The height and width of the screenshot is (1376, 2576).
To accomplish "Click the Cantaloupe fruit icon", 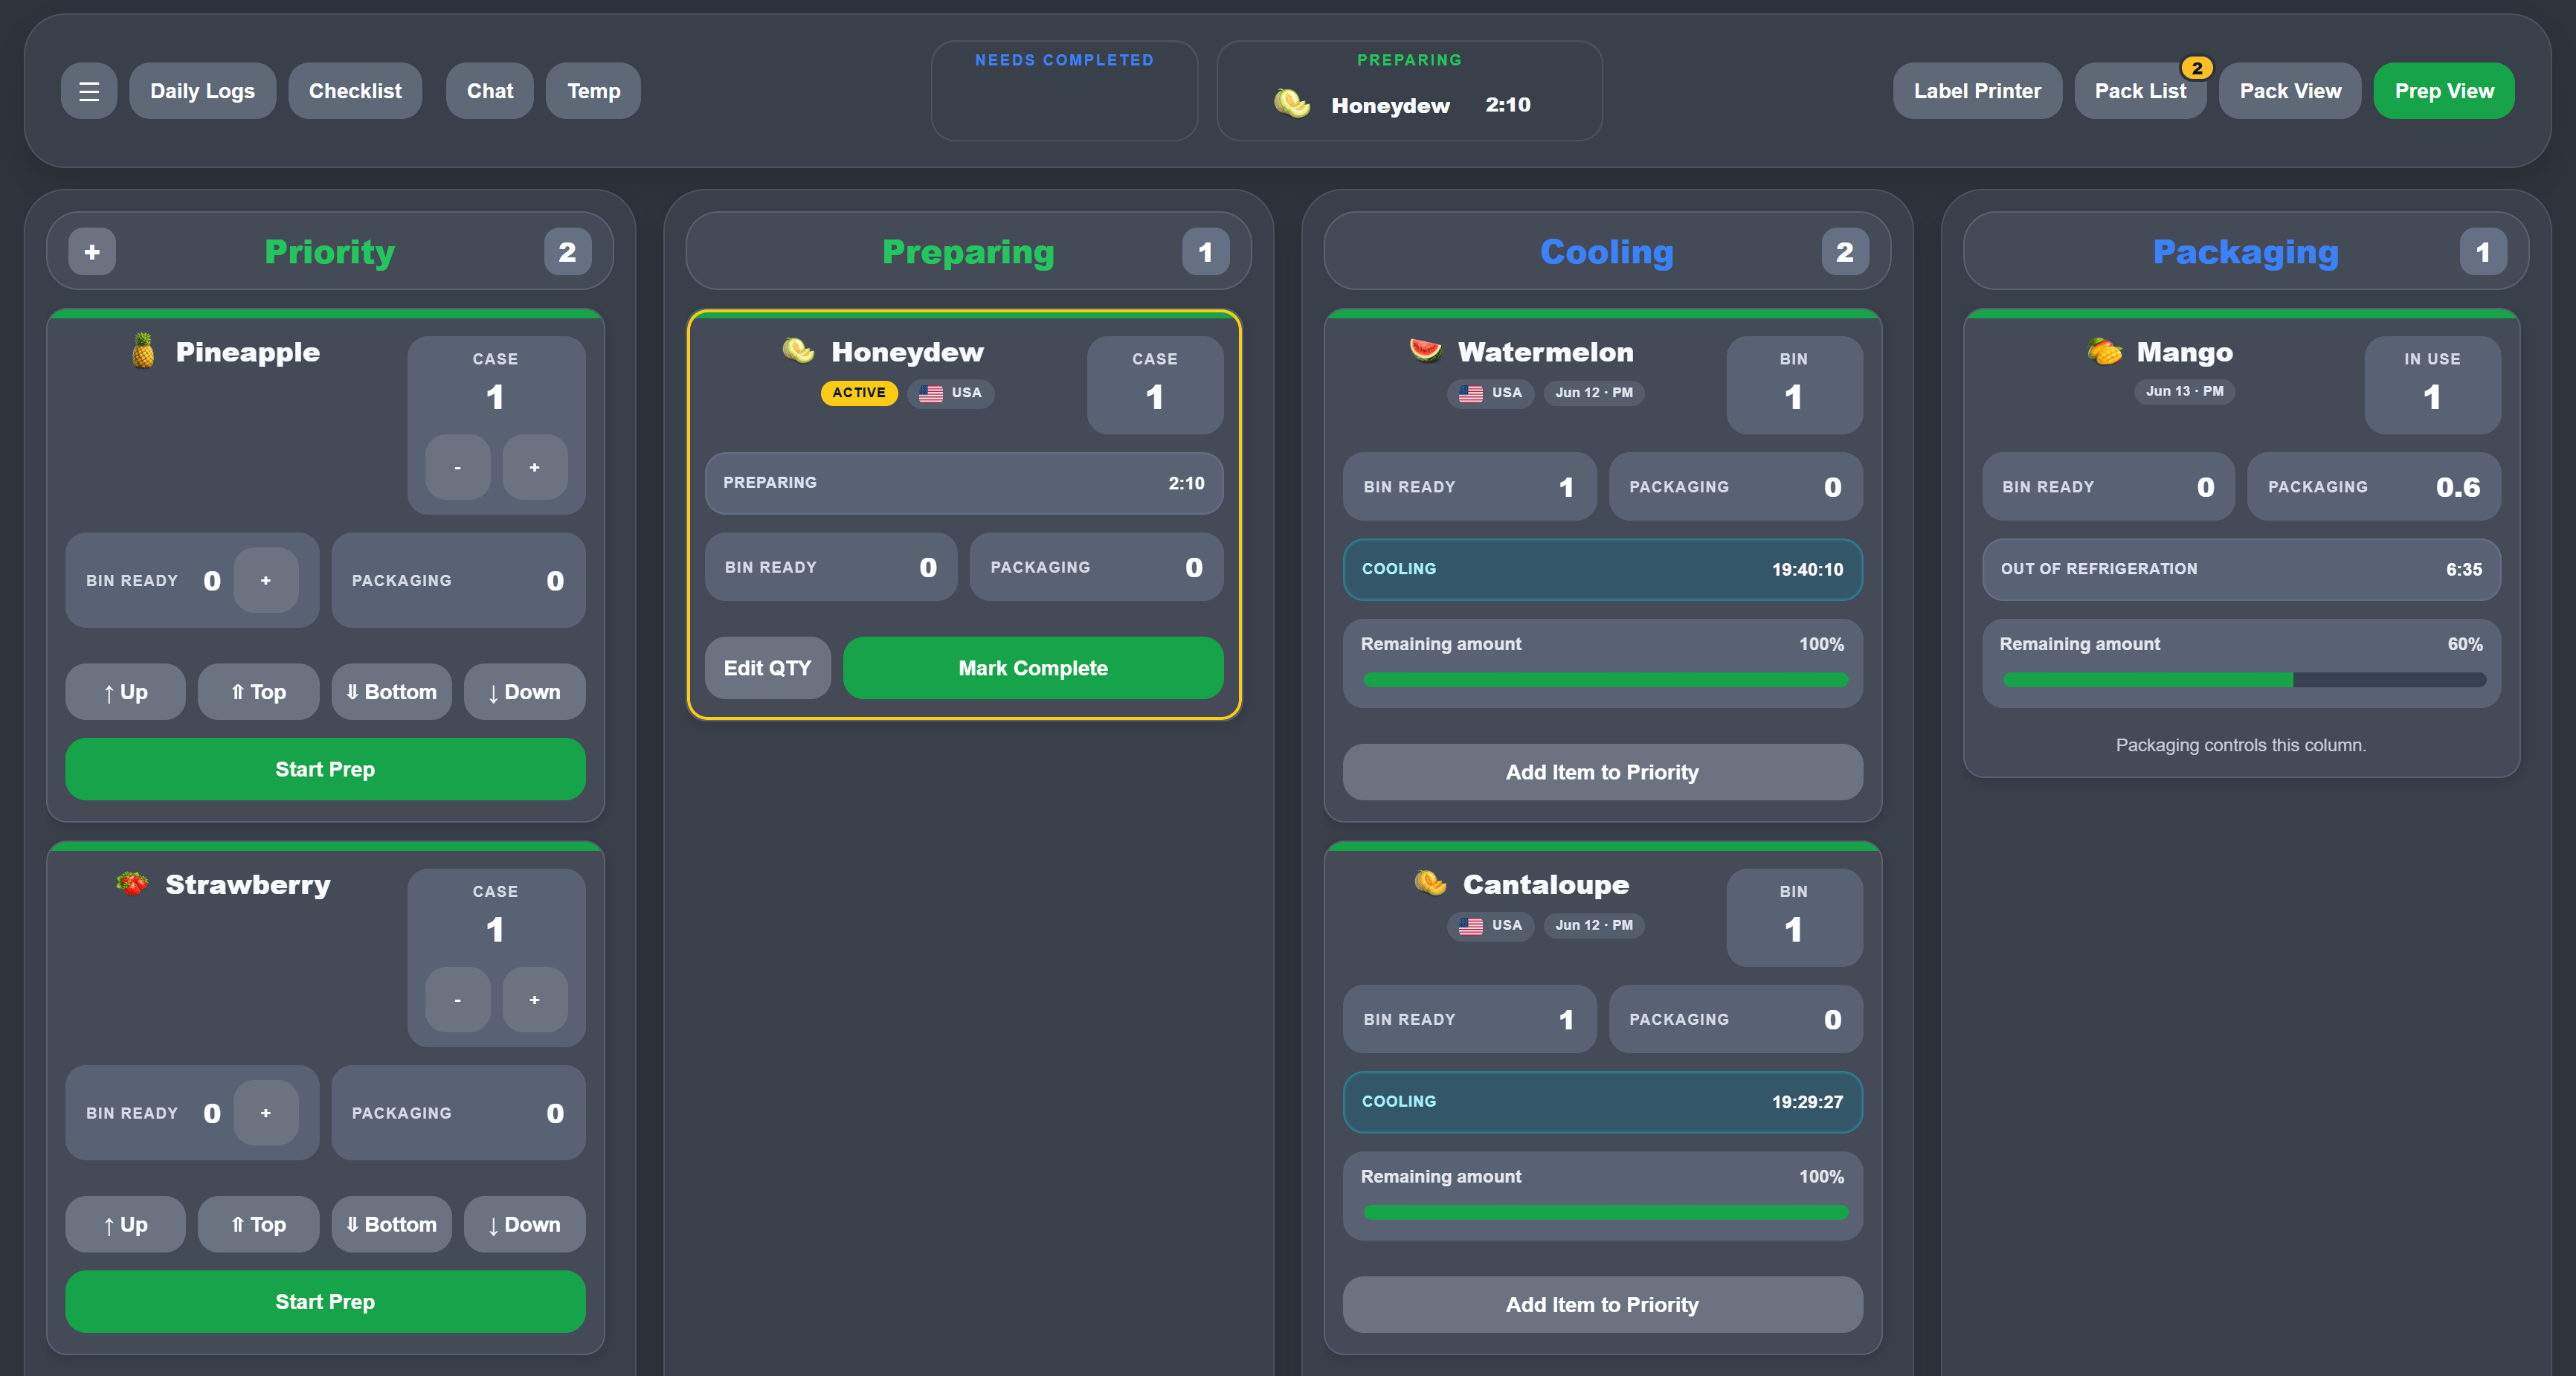I will pyautogui.click(x=1430, y=884).
